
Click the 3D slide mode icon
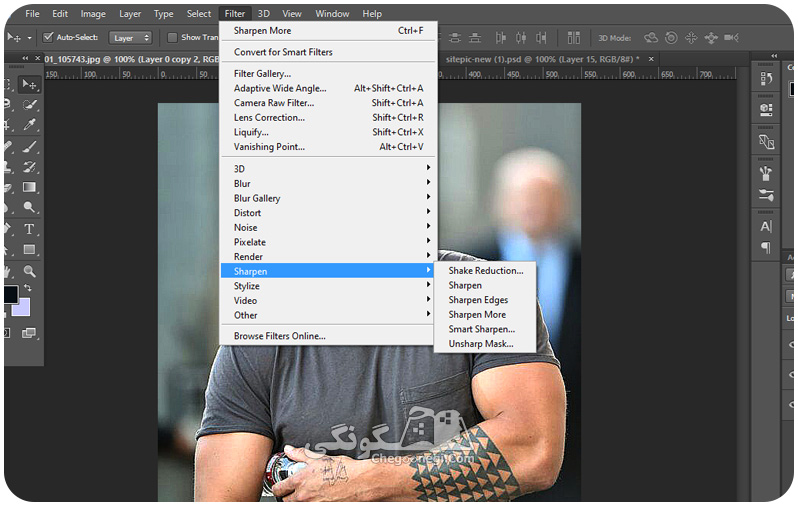[711, 38]
